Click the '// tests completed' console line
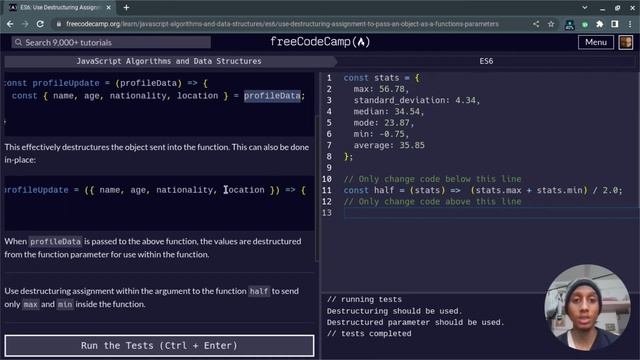The image size is (640, 360). 369,334
